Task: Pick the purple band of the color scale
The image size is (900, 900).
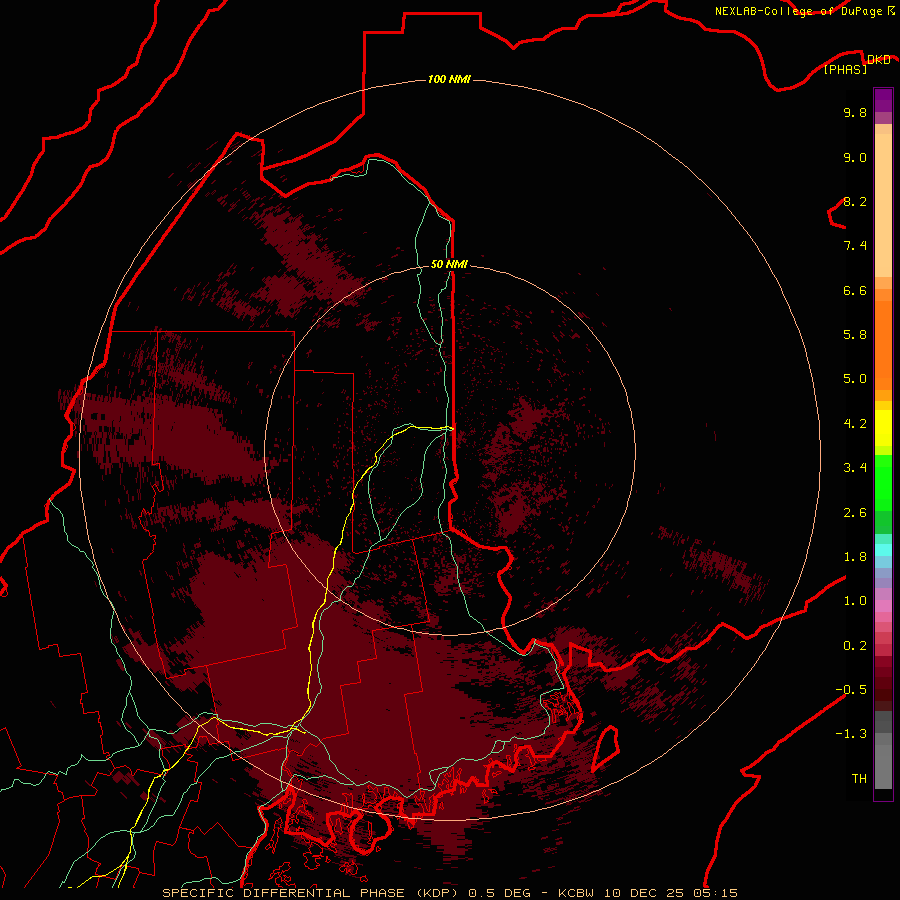Action: (883, 100)
